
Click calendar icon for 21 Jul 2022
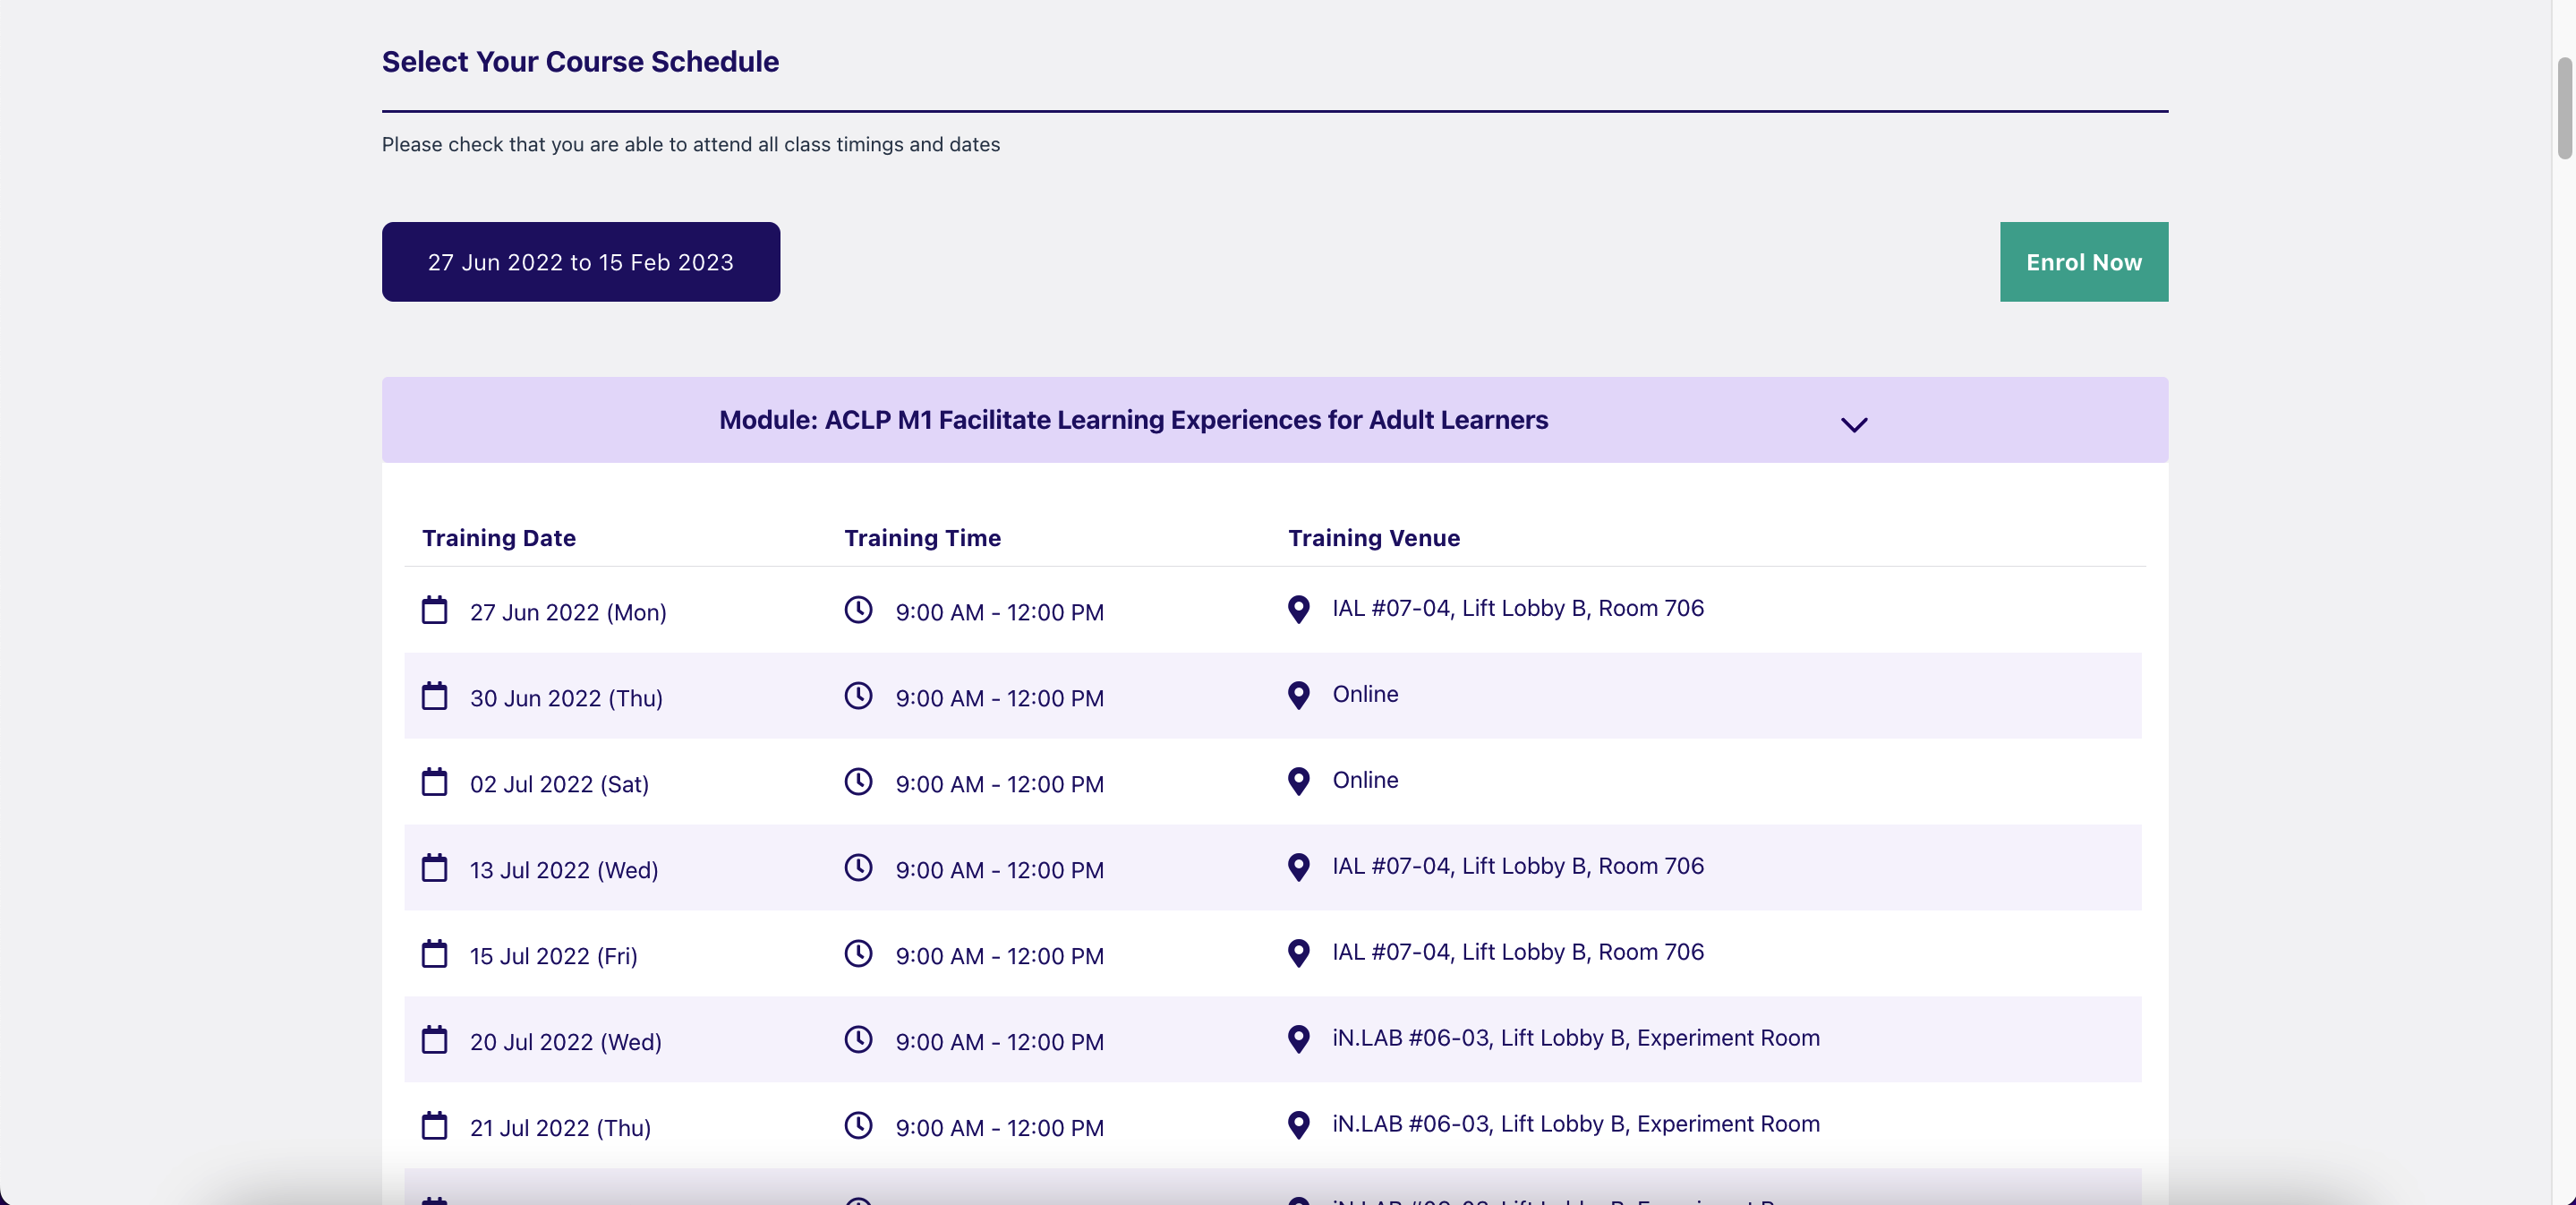(434, 1125)
